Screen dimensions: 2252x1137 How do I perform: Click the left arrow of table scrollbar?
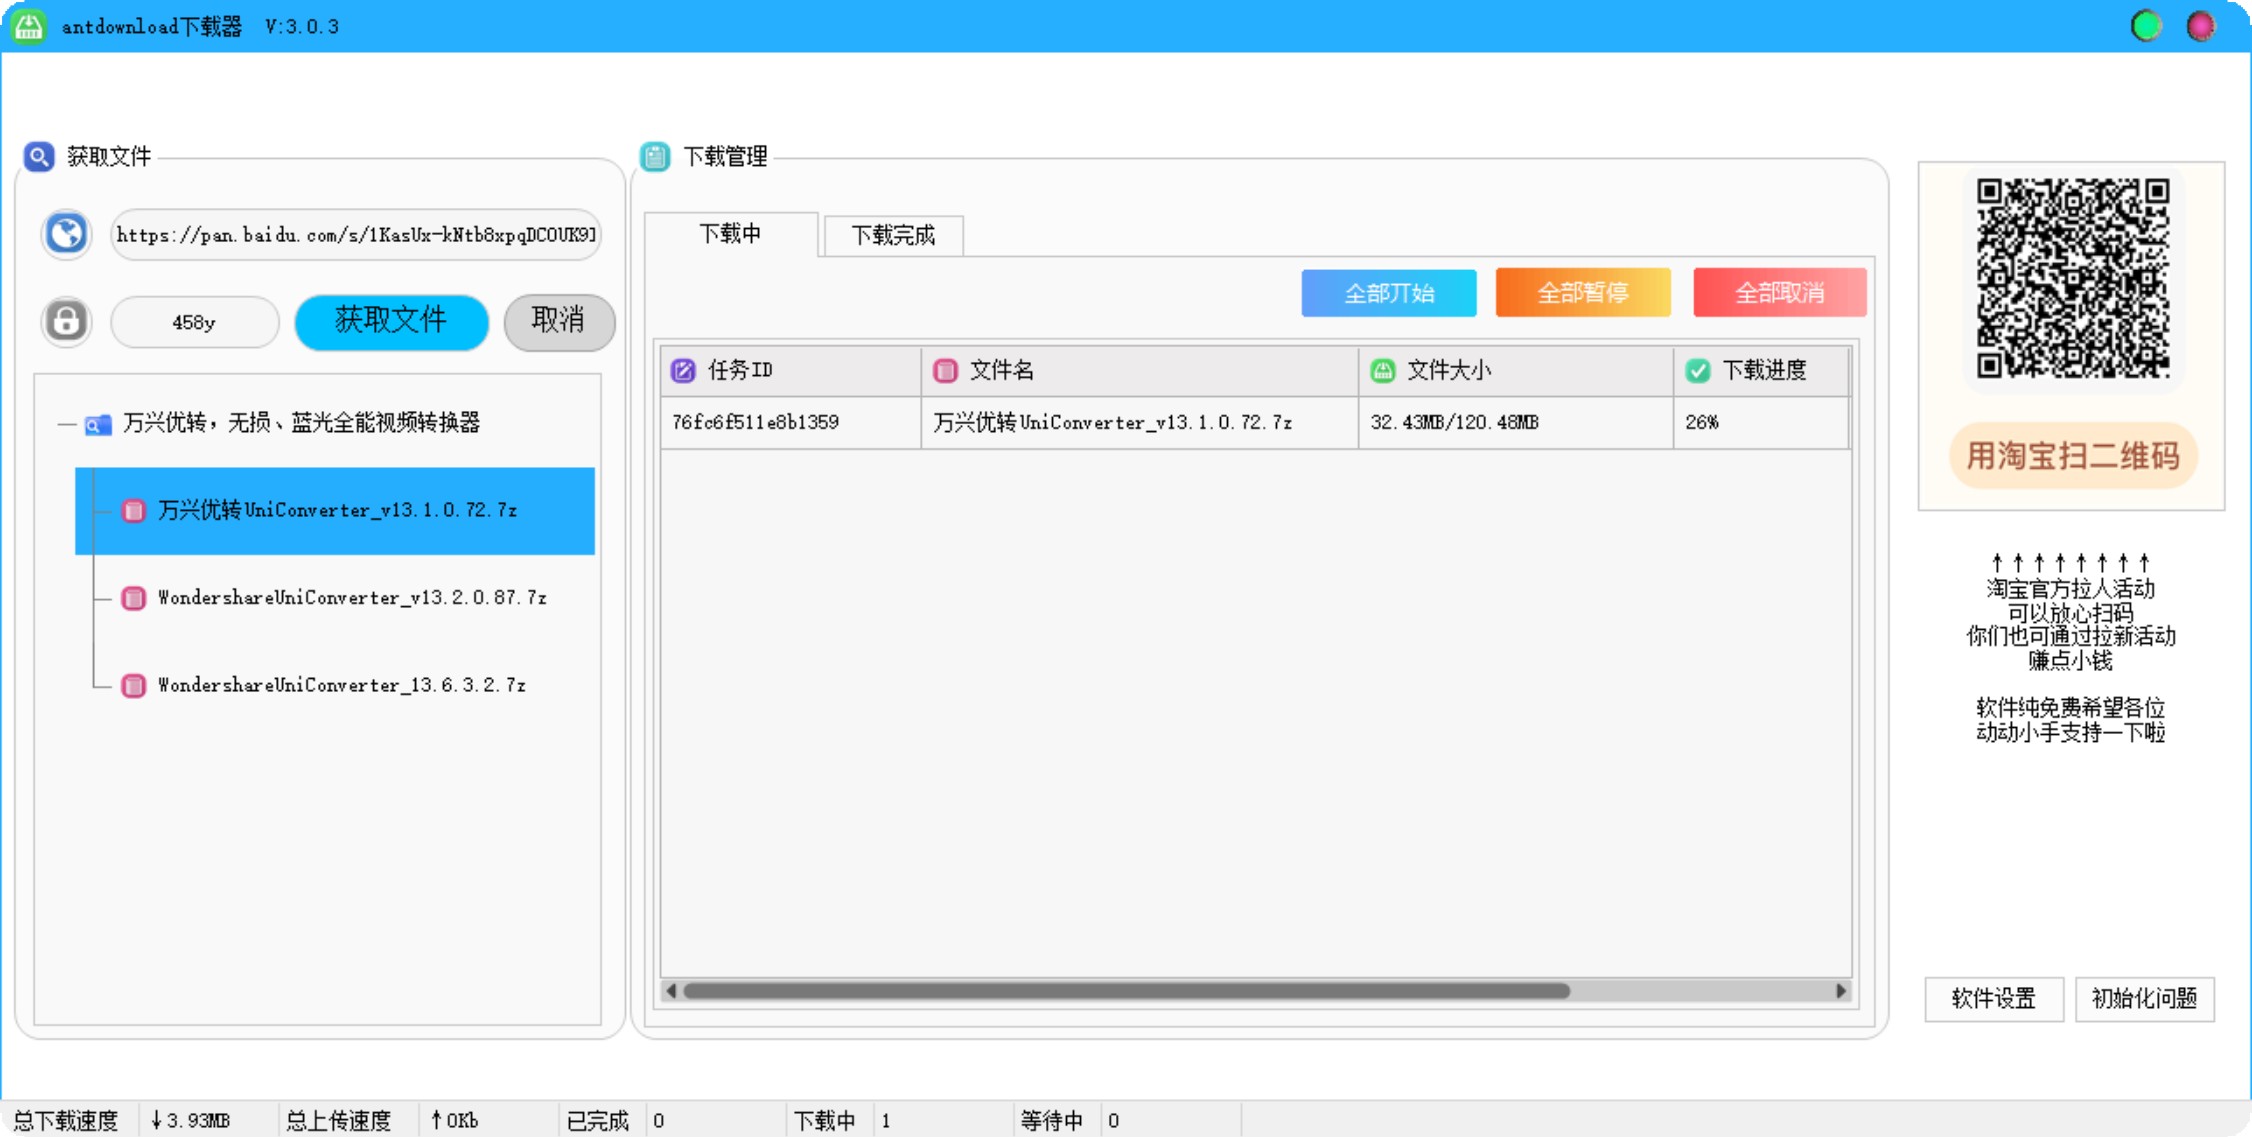[x=671, y=991]
